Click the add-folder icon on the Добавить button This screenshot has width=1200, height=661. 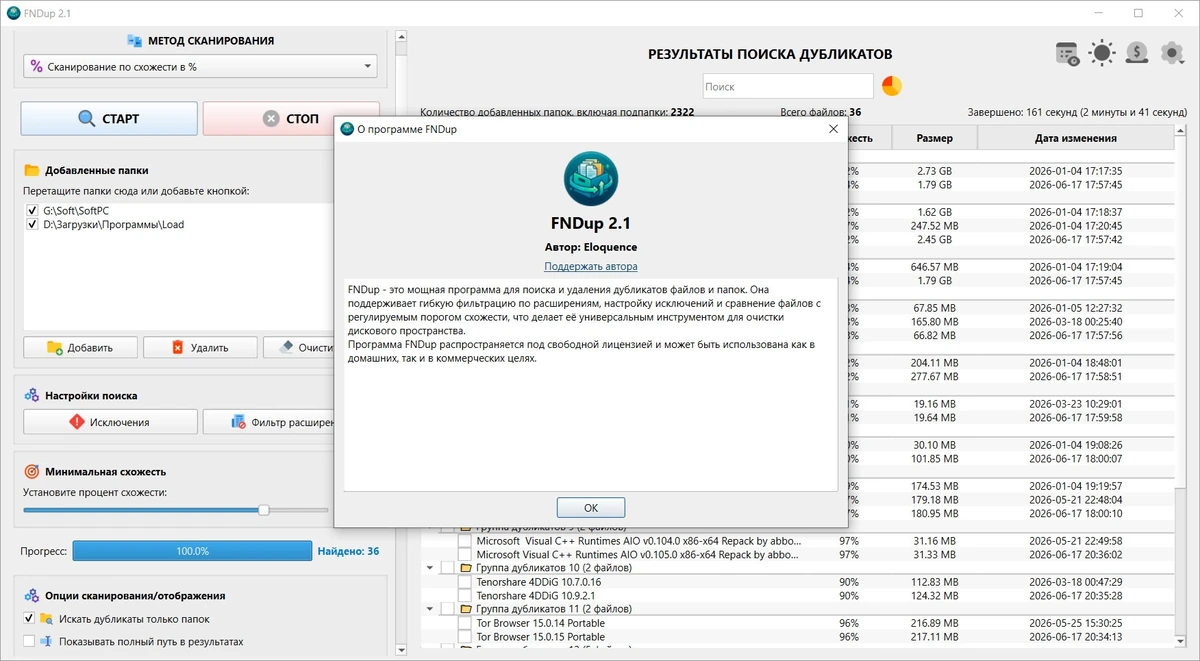click(x=55, y=347)
